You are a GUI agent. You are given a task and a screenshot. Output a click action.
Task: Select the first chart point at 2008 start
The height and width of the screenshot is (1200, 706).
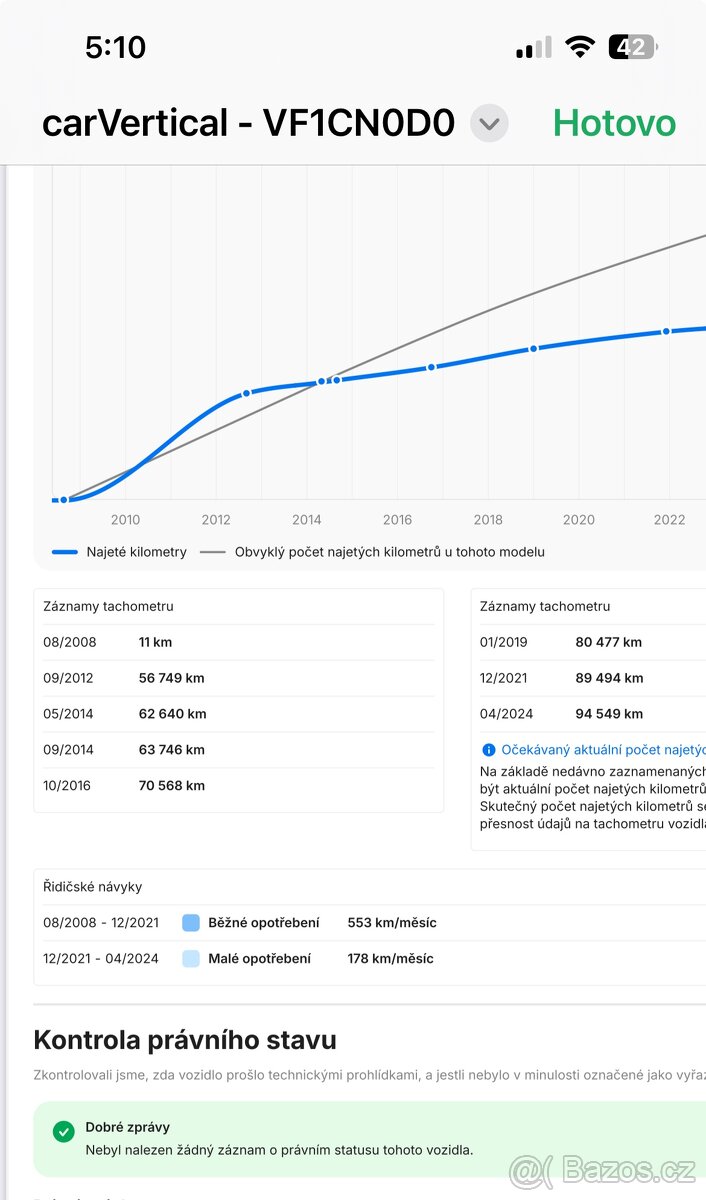[63, 500]
